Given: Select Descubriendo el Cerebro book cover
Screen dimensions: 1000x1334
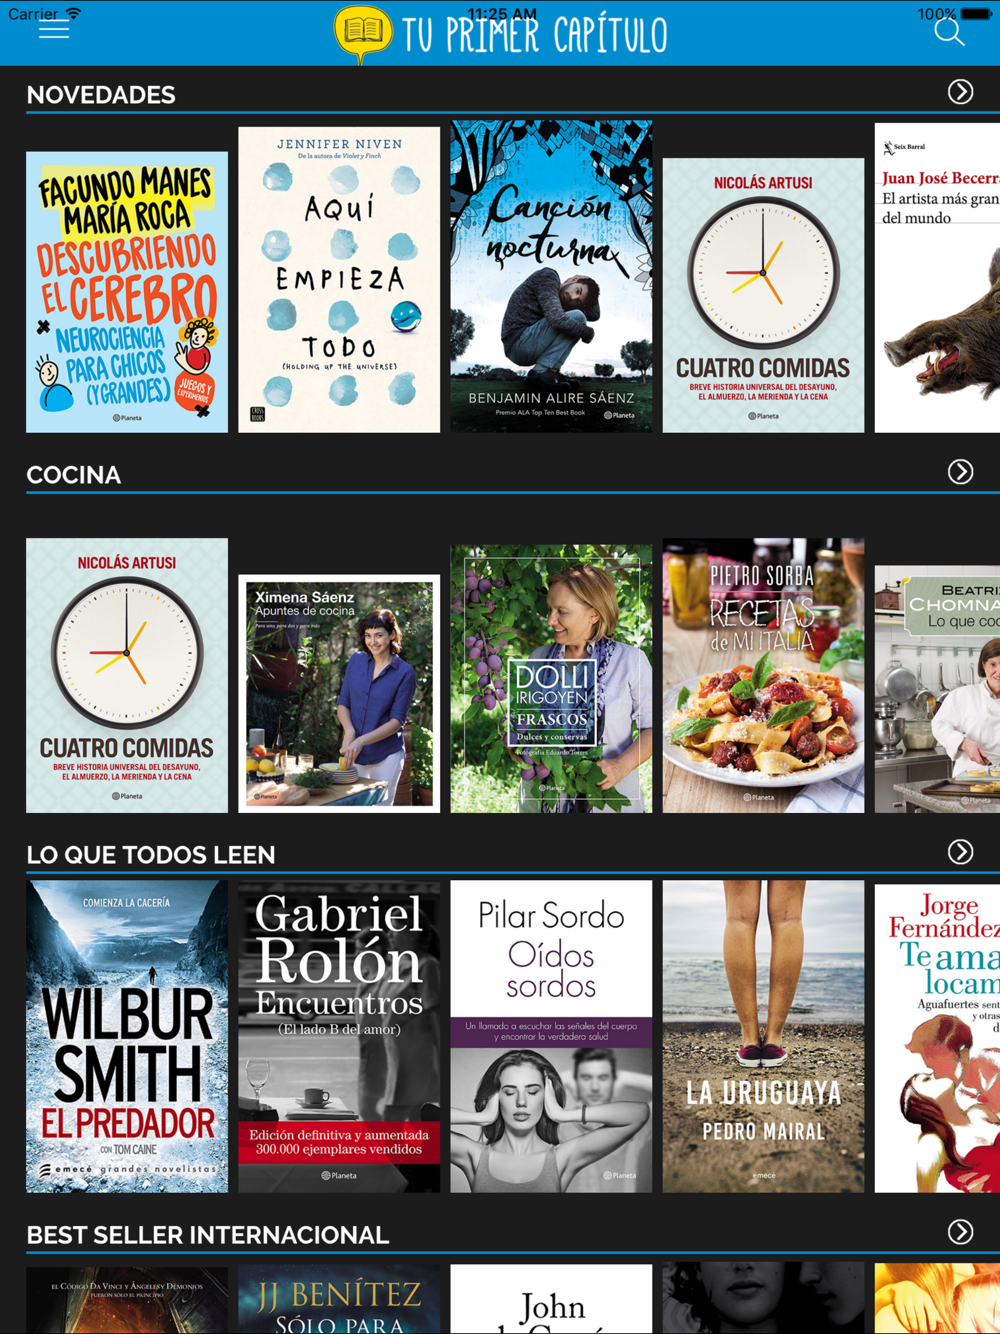Looking at the screenshot, I should [x=127, y=292].
